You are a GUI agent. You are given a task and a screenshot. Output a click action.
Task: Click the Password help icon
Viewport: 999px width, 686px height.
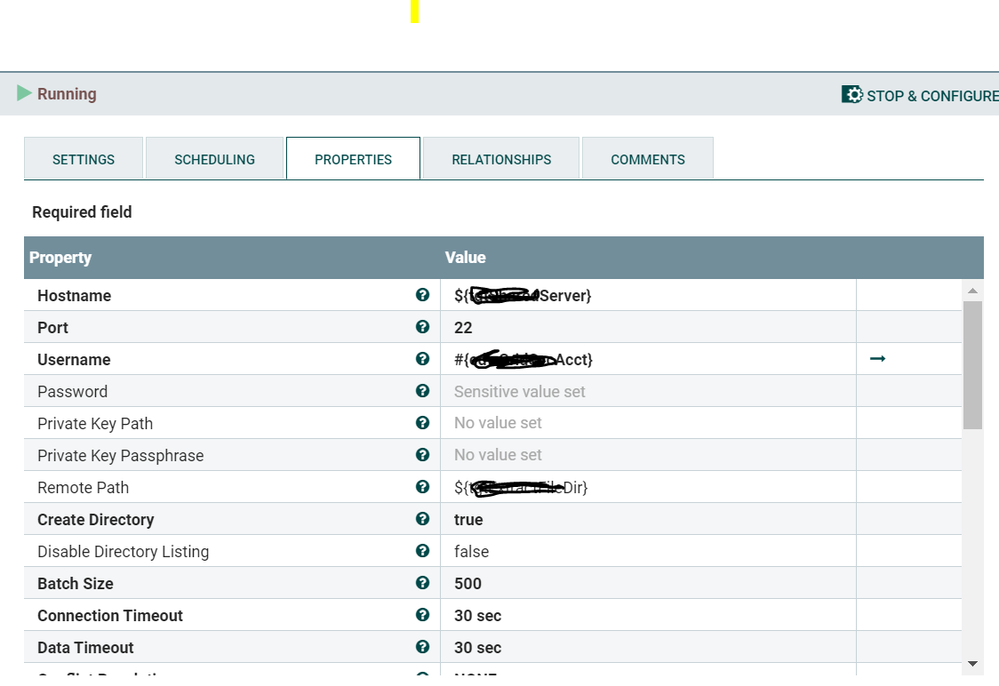click(x=422, y=390)
